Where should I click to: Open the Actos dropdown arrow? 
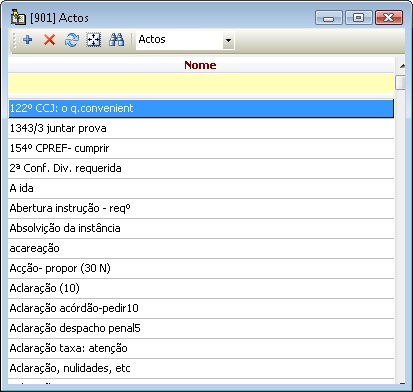[228, 41]
